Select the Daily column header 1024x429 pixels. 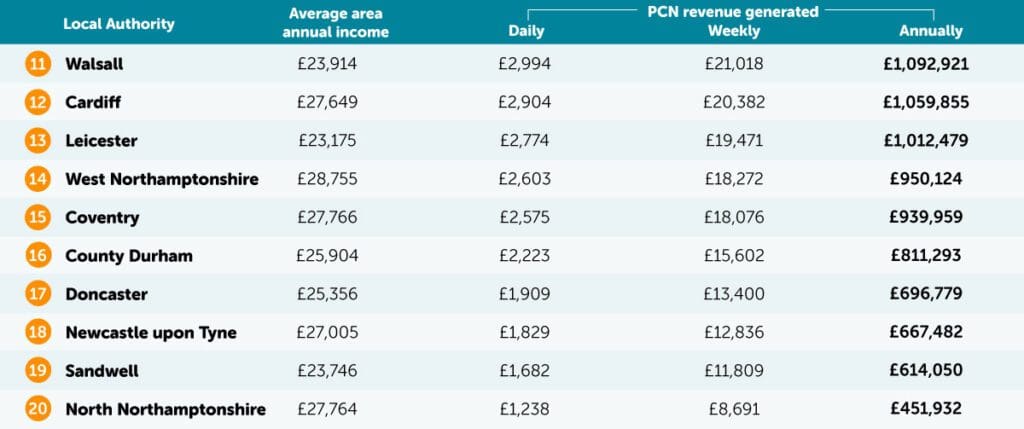pyautogui.click(x=526, y=31)
